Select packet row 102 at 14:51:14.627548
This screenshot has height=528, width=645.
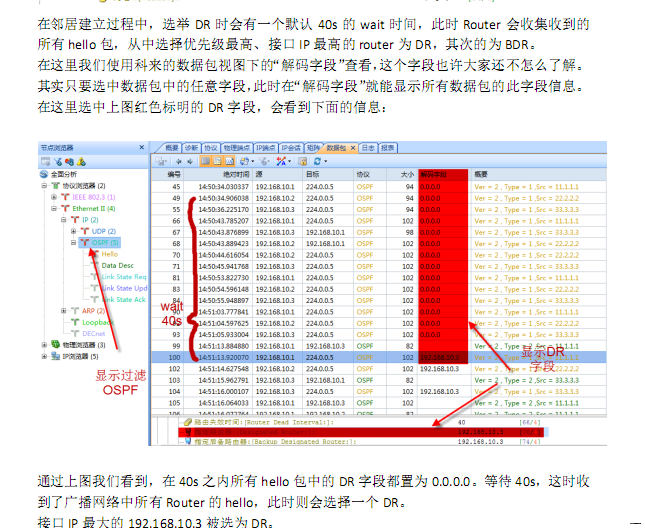coord(378,369)
